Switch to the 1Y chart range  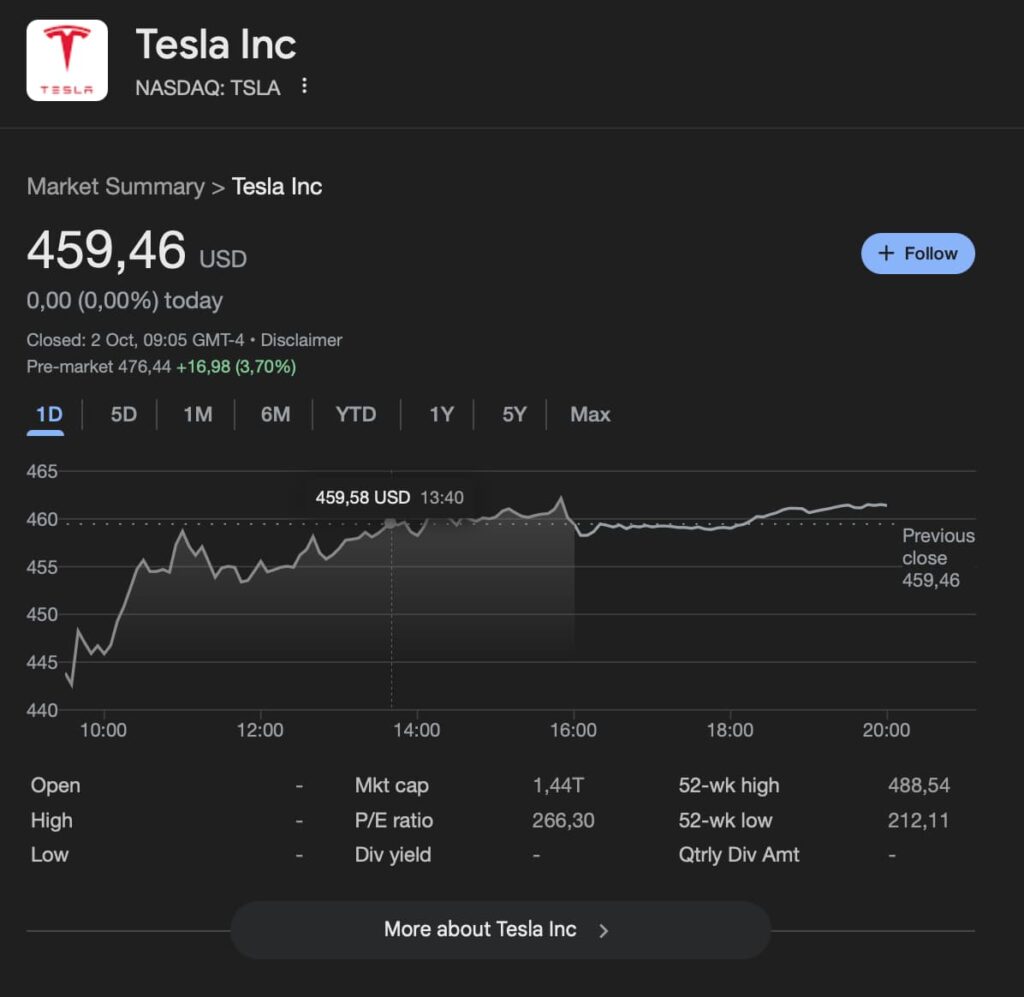(441, 415)
